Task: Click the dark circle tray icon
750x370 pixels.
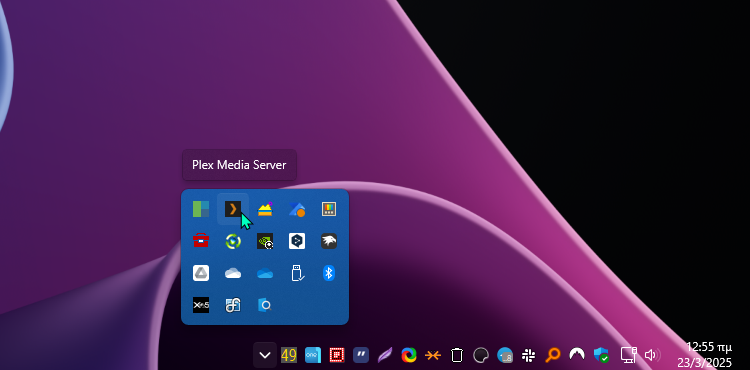Action: 481,355
